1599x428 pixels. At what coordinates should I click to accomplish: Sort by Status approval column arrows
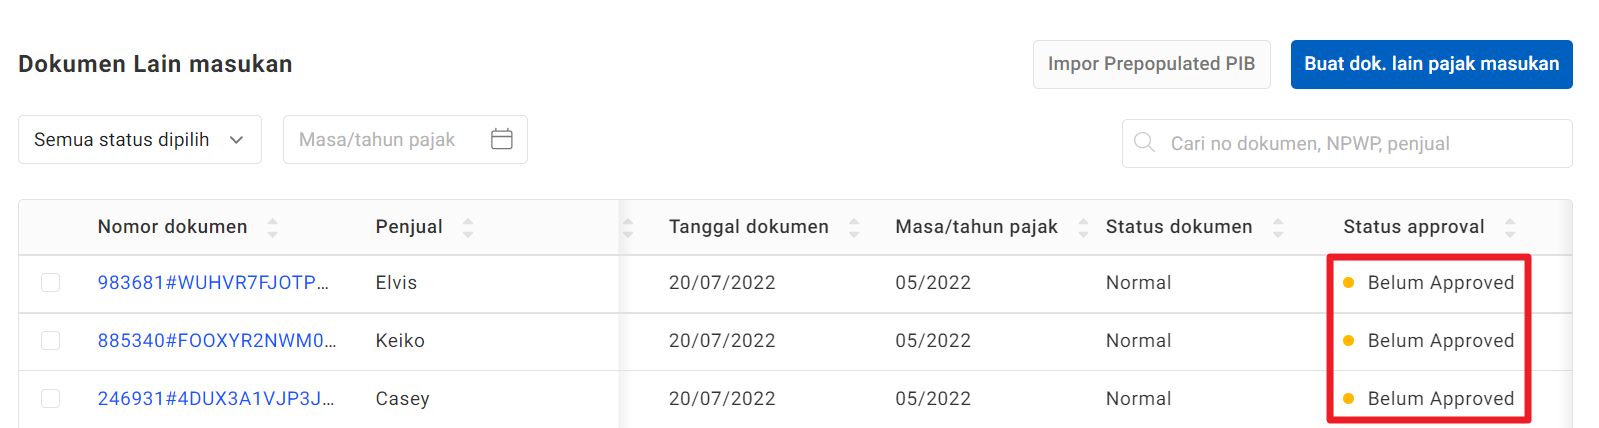[x=1510, y=228]
